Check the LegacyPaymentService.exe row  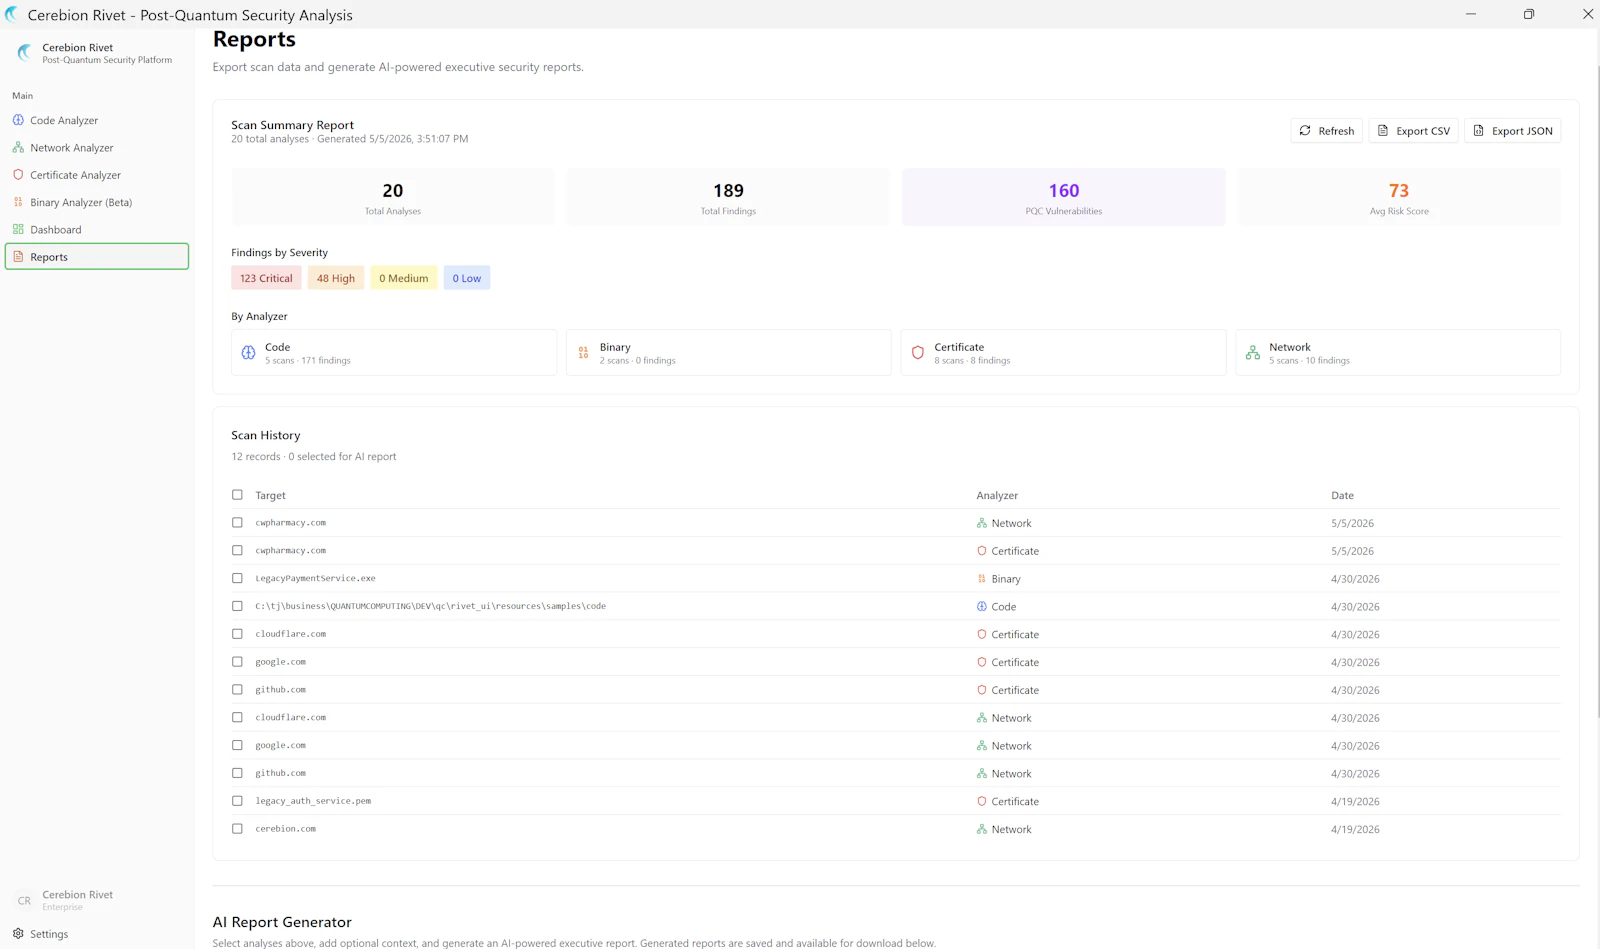point(237,578)
